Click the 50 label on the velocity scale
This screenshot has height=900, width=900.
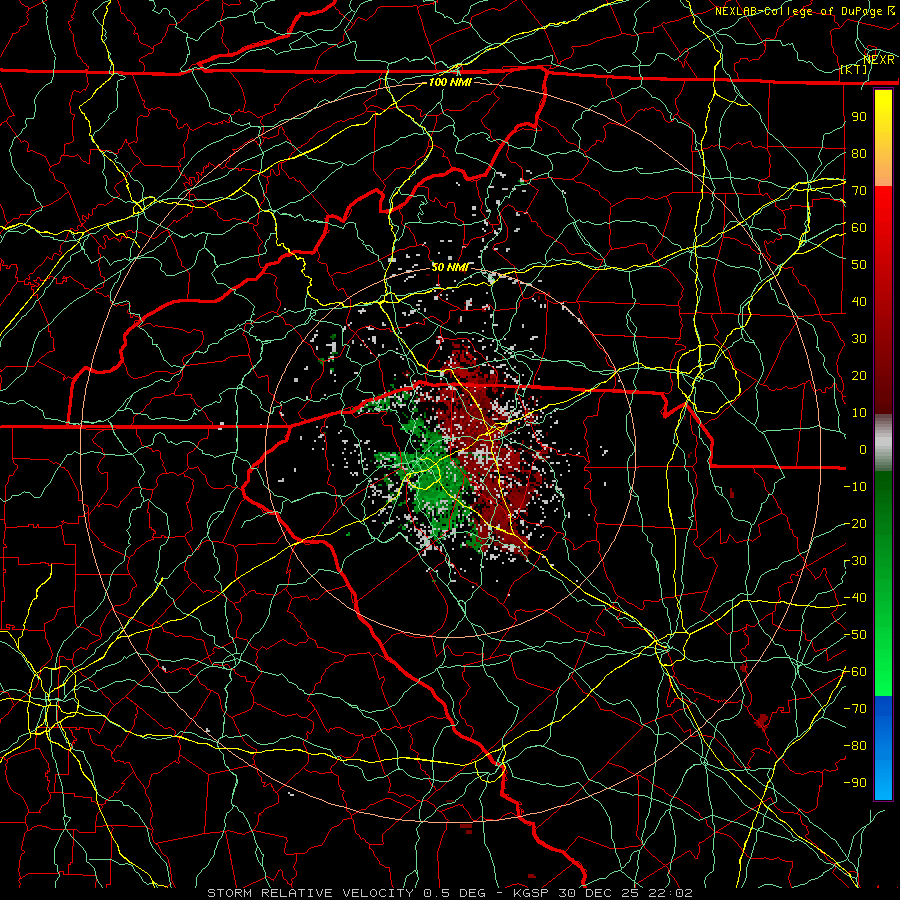pyautogui.click(x=859, y=265)
